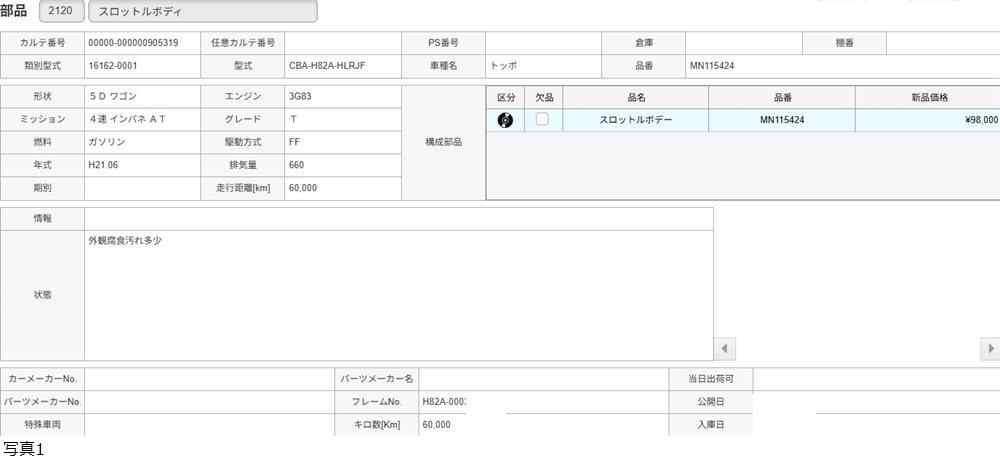Click the 新品価格 column header

928,97
